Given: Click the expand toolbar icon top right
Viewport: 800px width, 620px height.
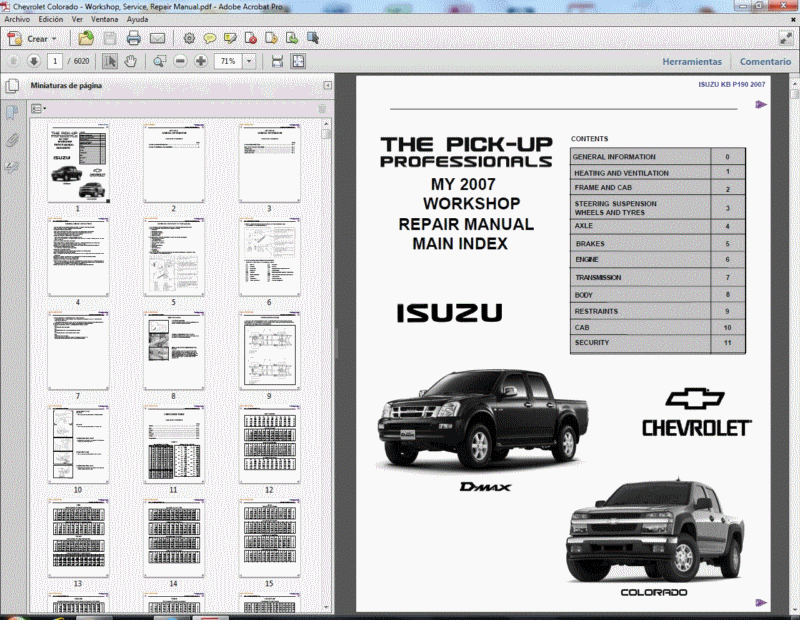Looking at the screenshot, I should [786, 38].
